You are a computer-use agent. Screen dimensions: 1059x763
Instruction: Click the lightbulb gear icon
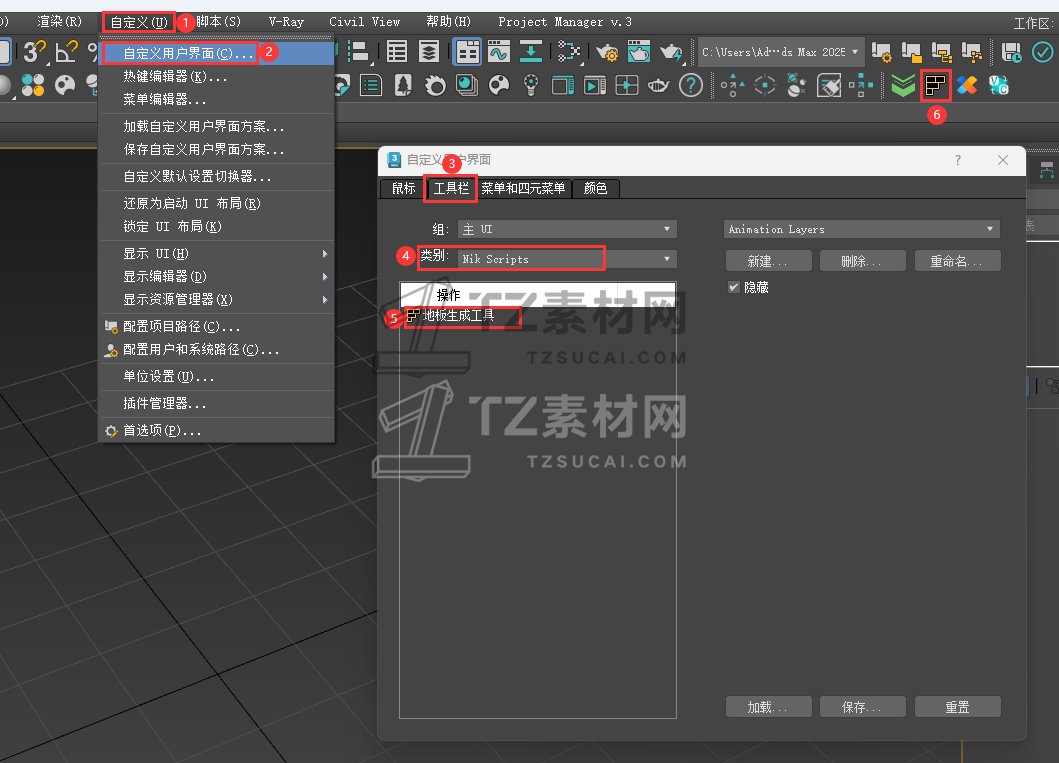coord(531,86)
